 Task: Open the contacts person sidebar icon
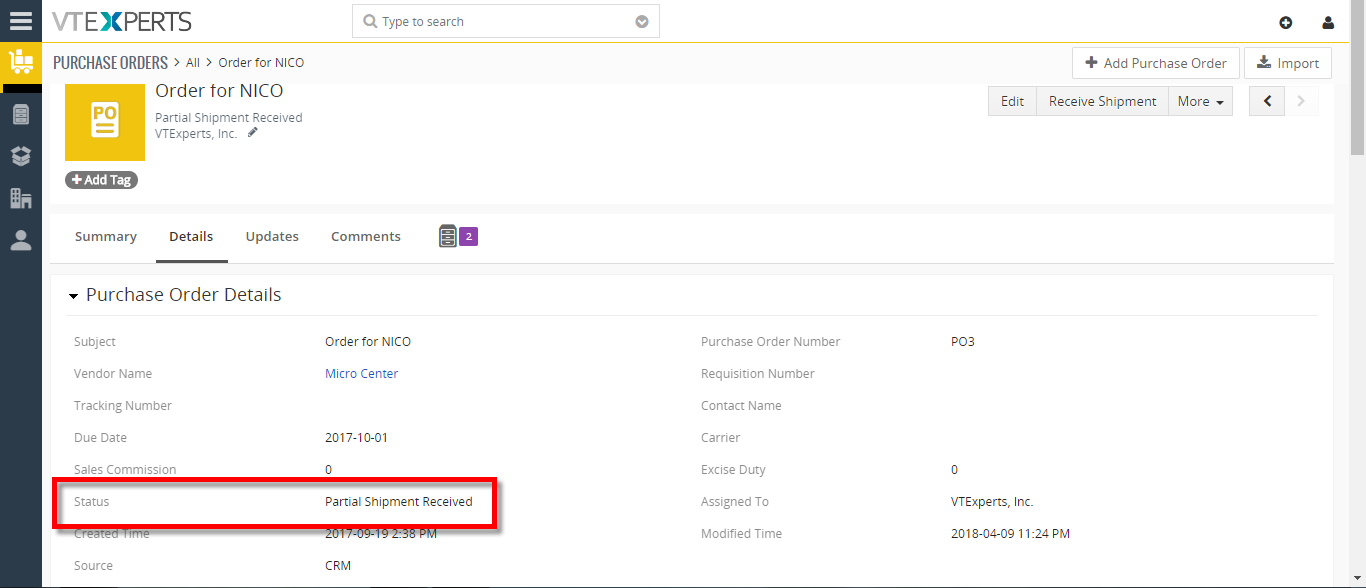20,240
